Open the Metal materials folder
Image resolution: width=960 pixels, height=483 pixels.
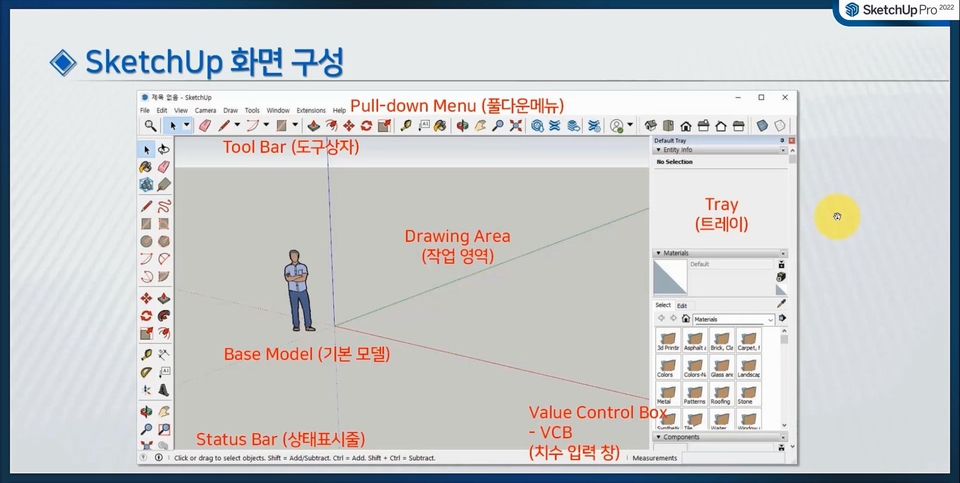coord(667,395)
